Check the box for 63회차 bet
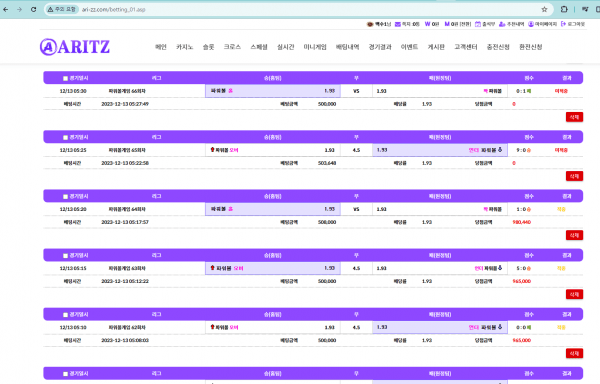 [65, 255]
